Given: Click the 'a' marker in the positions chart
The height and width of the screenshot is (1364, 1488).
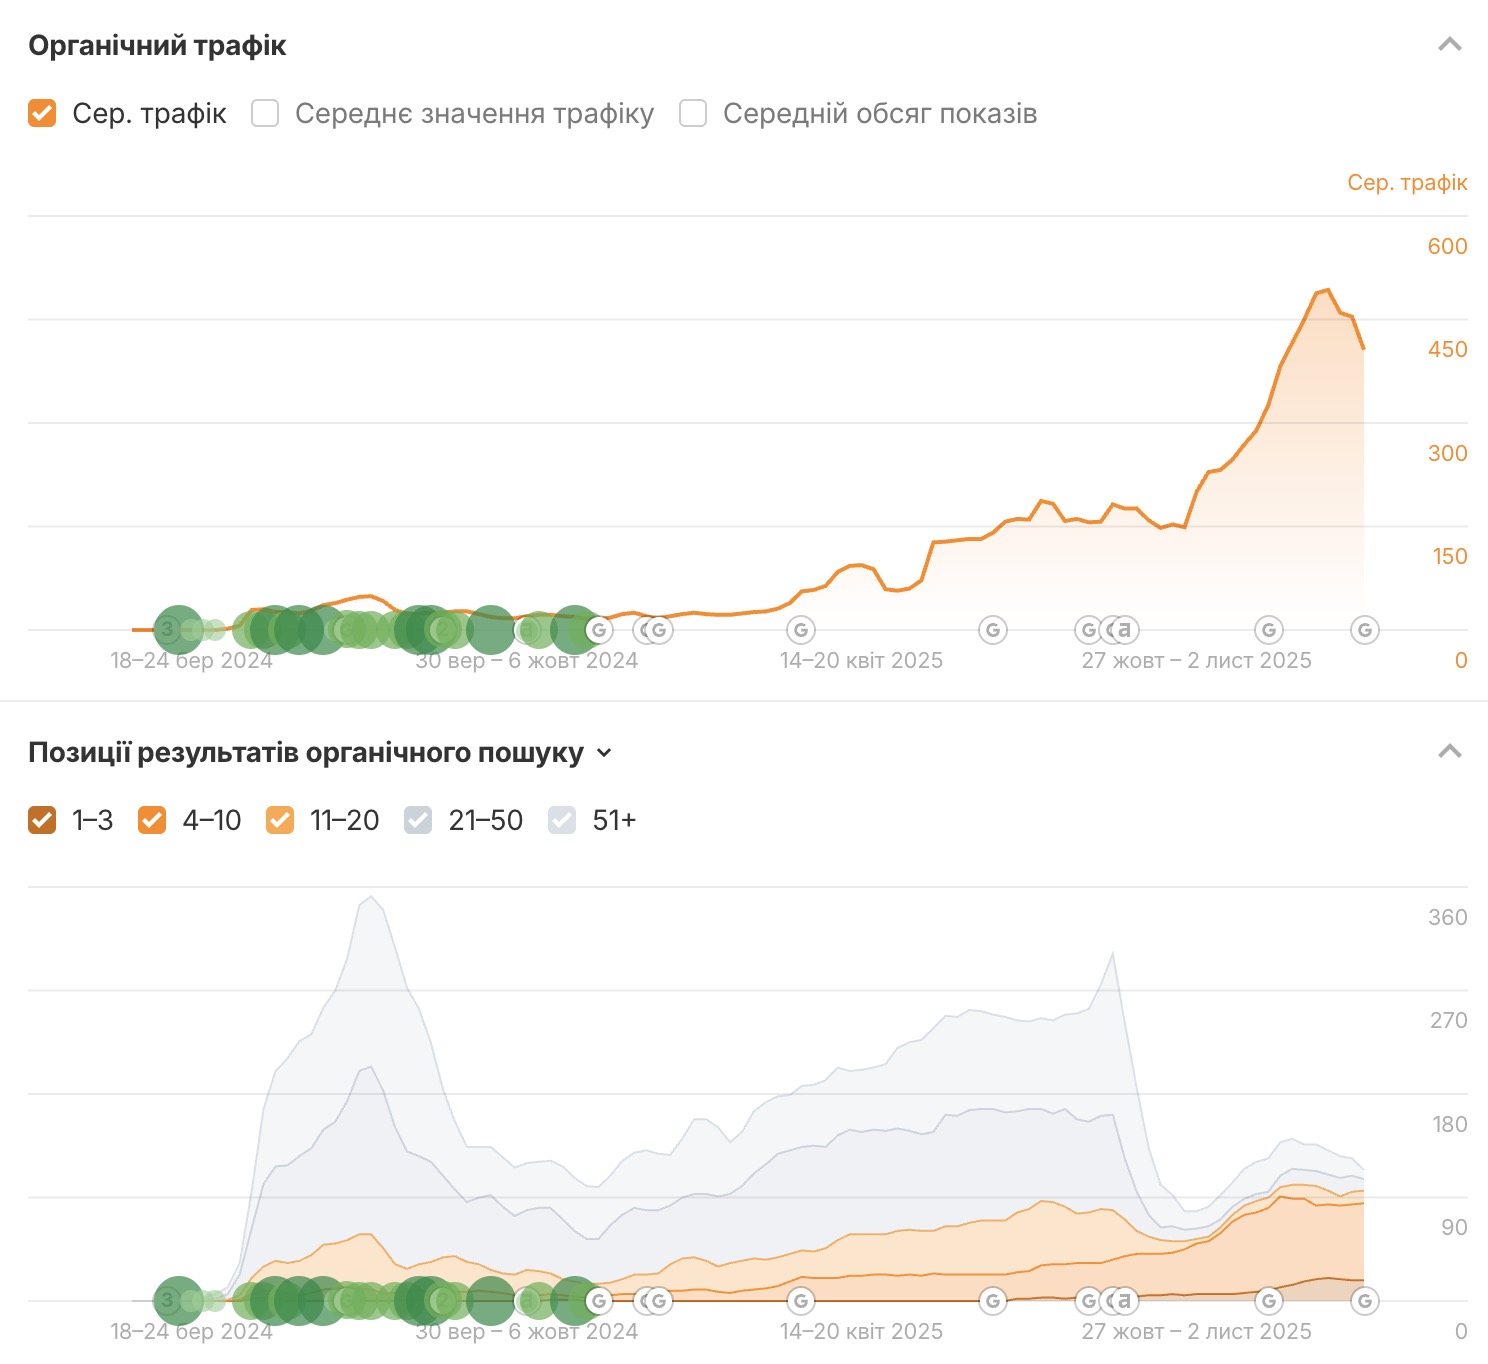Looking at the screenshot, I should pyautogui.click(x=1125, y=1301).
